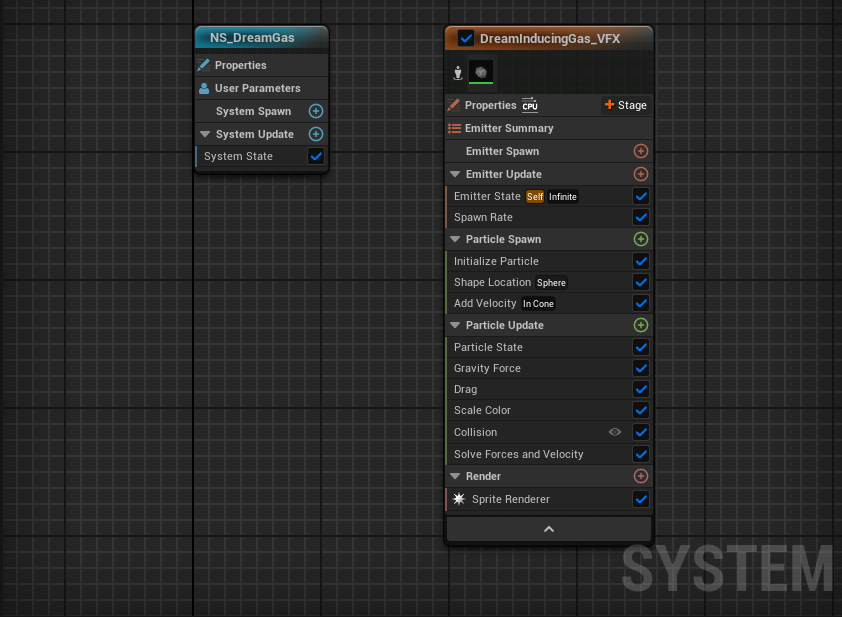Collapse the Particle Update group arrow
Image resolution: width=842 pixels, height=617 pixels.
coord(455,325)
